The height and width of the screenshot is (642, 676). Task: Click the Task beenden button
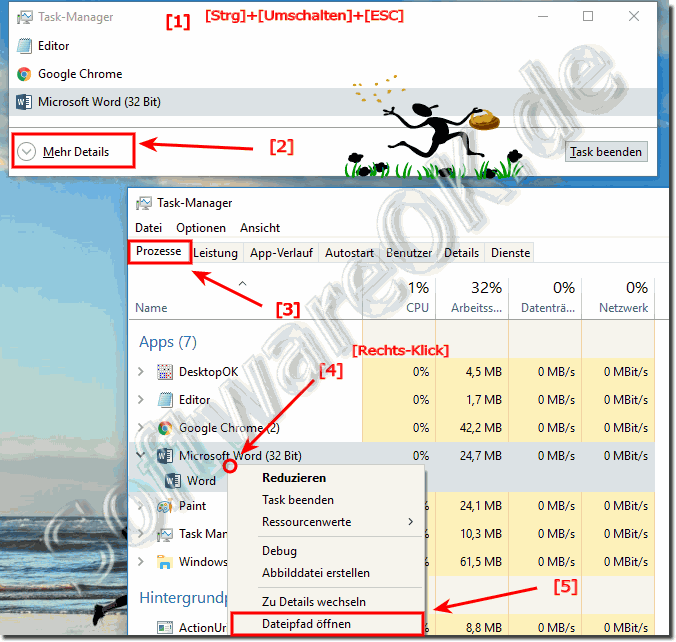pos(606,152)
